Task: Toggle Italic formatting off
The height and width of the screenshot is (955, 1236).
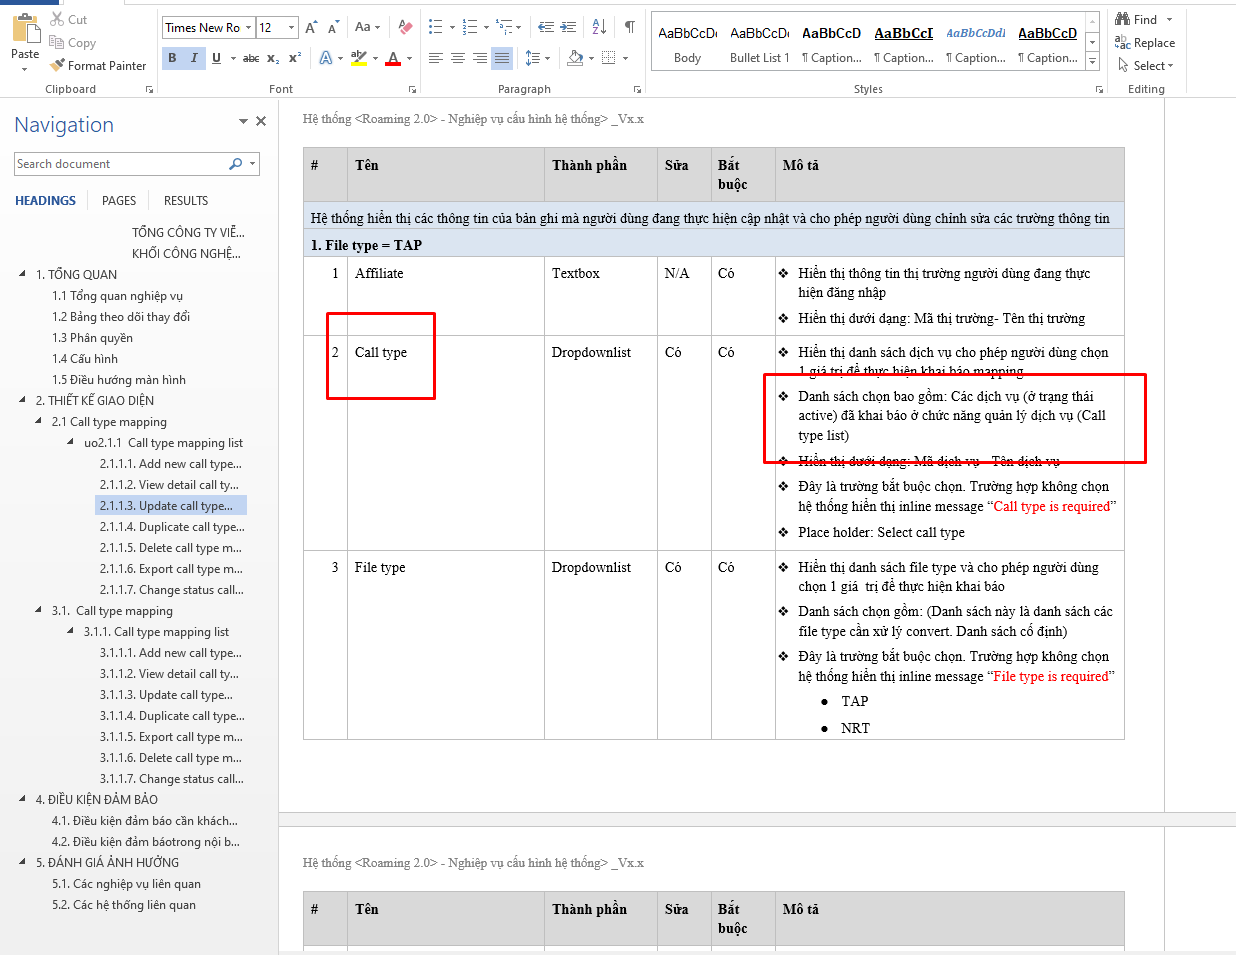Action: pyautogui.click(x=194, y=58)
